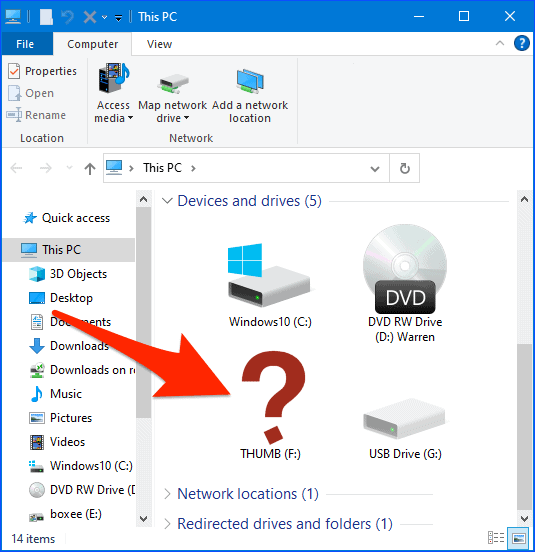Viewport: 535px width, 552px height.
Task: Select the THUMB (F:) drive label
Action: point(270,454)
